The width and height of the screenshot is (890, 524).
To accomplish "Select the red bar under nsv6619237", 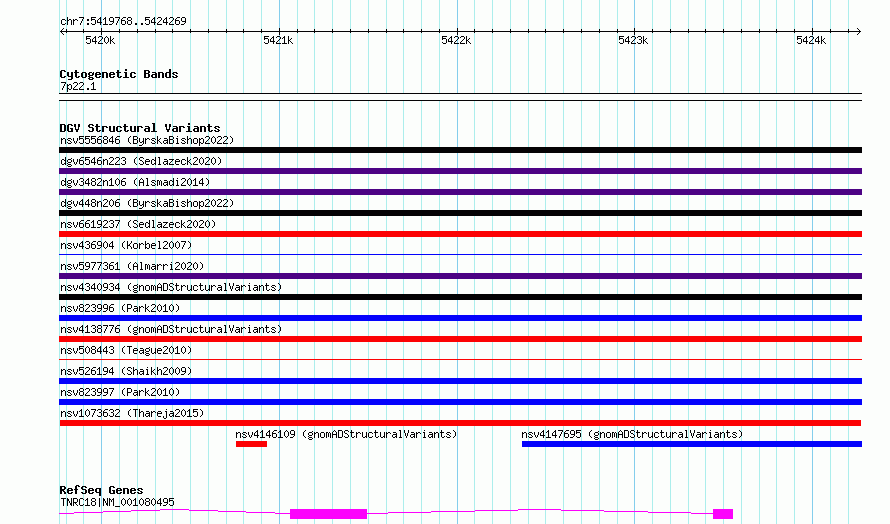I will point(460,234).
